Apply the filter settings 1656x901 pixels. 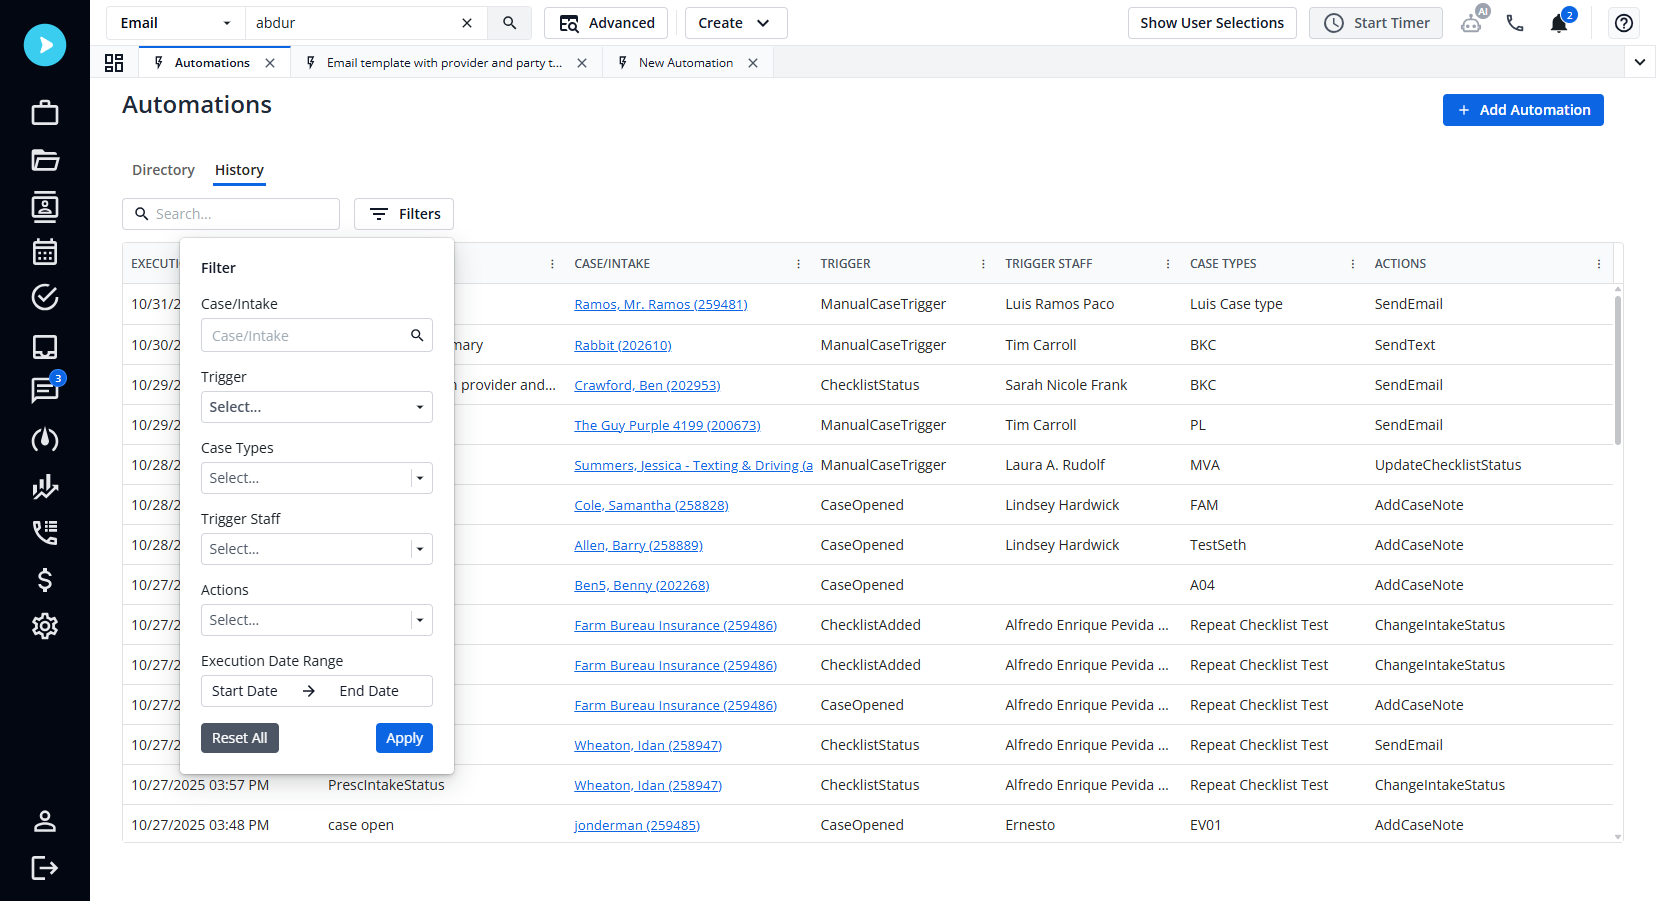[404, 738]
